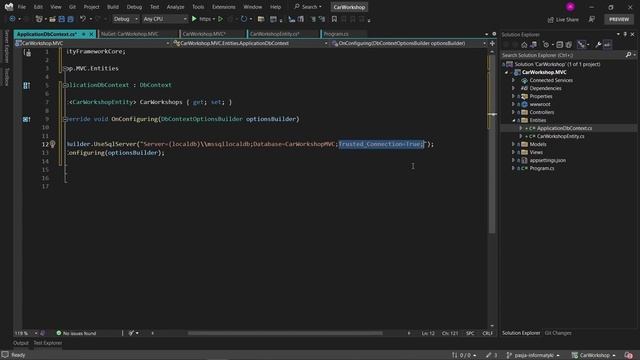Click the notifications icon in status bar
Viewport: 640px width, 360px height.
(x=629, y=356)
